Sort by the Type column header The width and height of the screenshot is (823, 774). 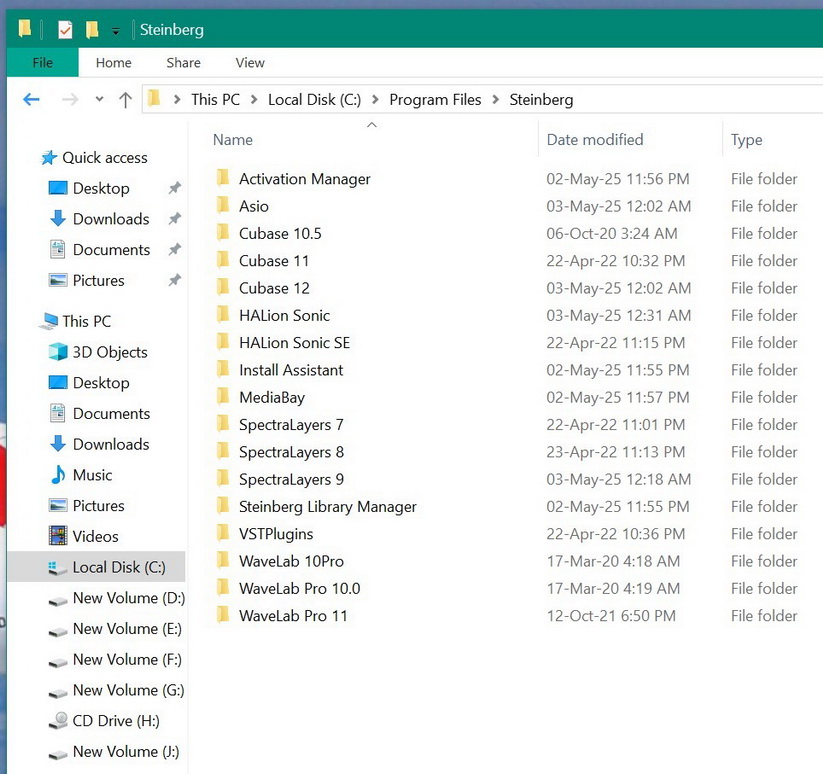(x=746, y=140)
